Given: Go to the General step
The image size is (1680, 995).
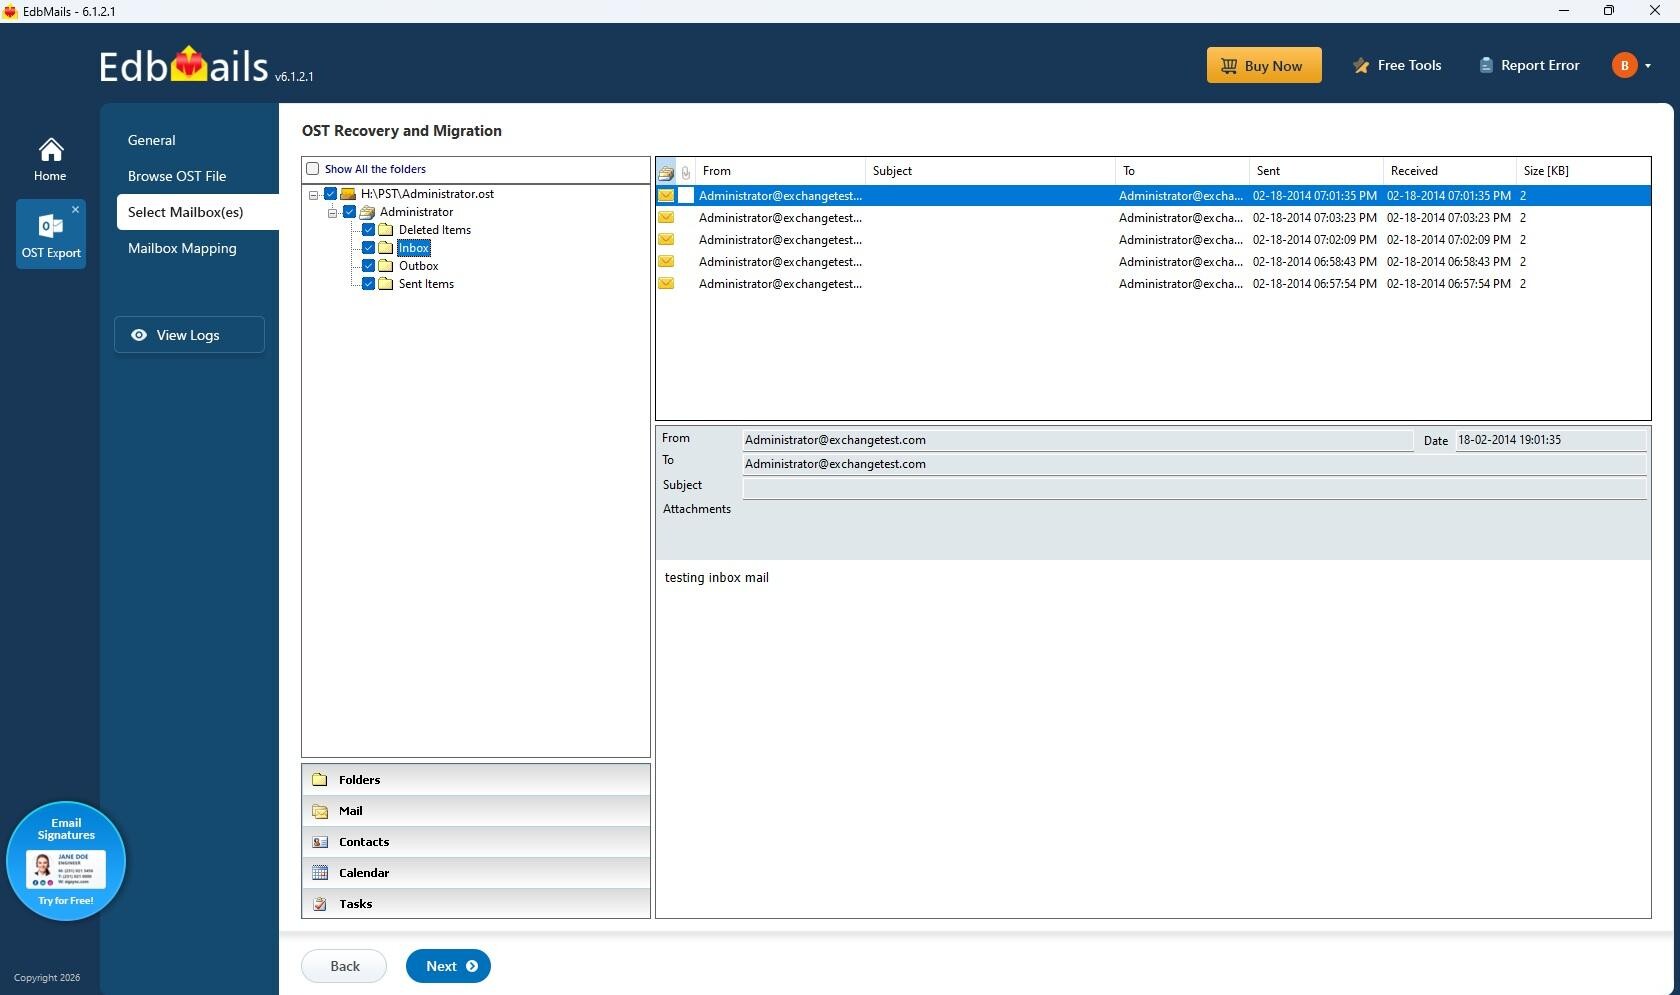Looking at the screenshot, I should pyautogui.click(x=152, y=140).
